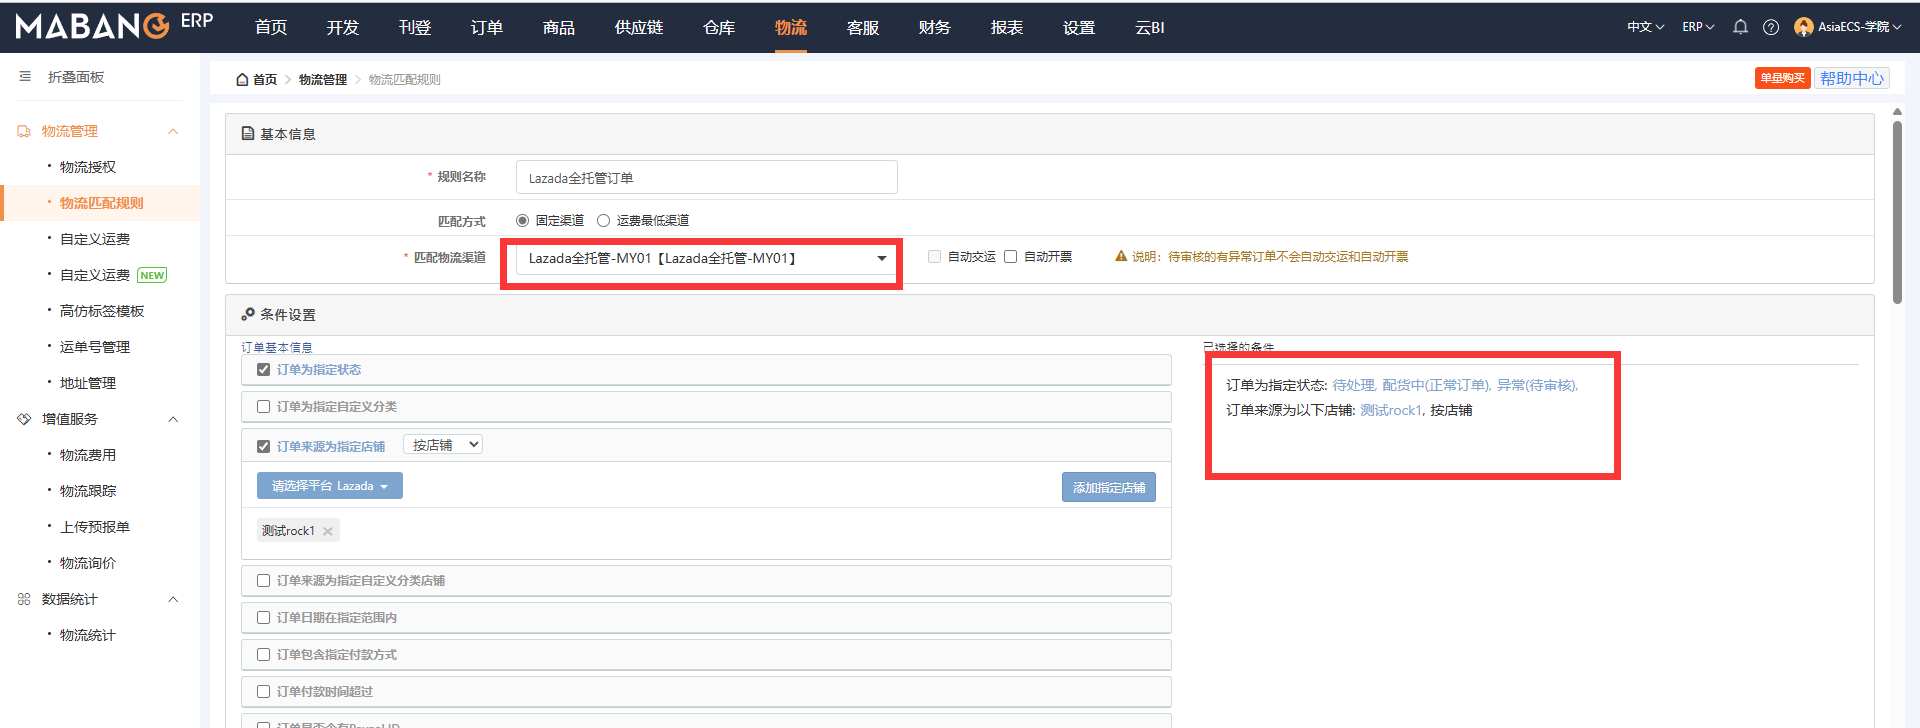Screen dimensions: 1920x728
Task: Click the 物流管理 breadcrumb link
Action: click(x=323, y=79)
